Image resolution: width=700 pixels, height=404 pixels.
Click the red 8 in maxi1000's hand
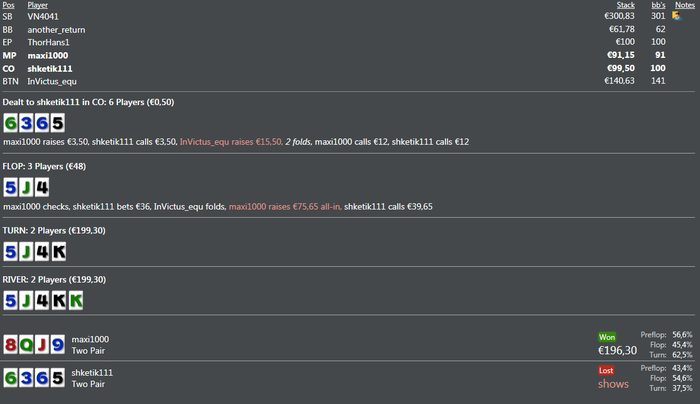pos(10,345)
